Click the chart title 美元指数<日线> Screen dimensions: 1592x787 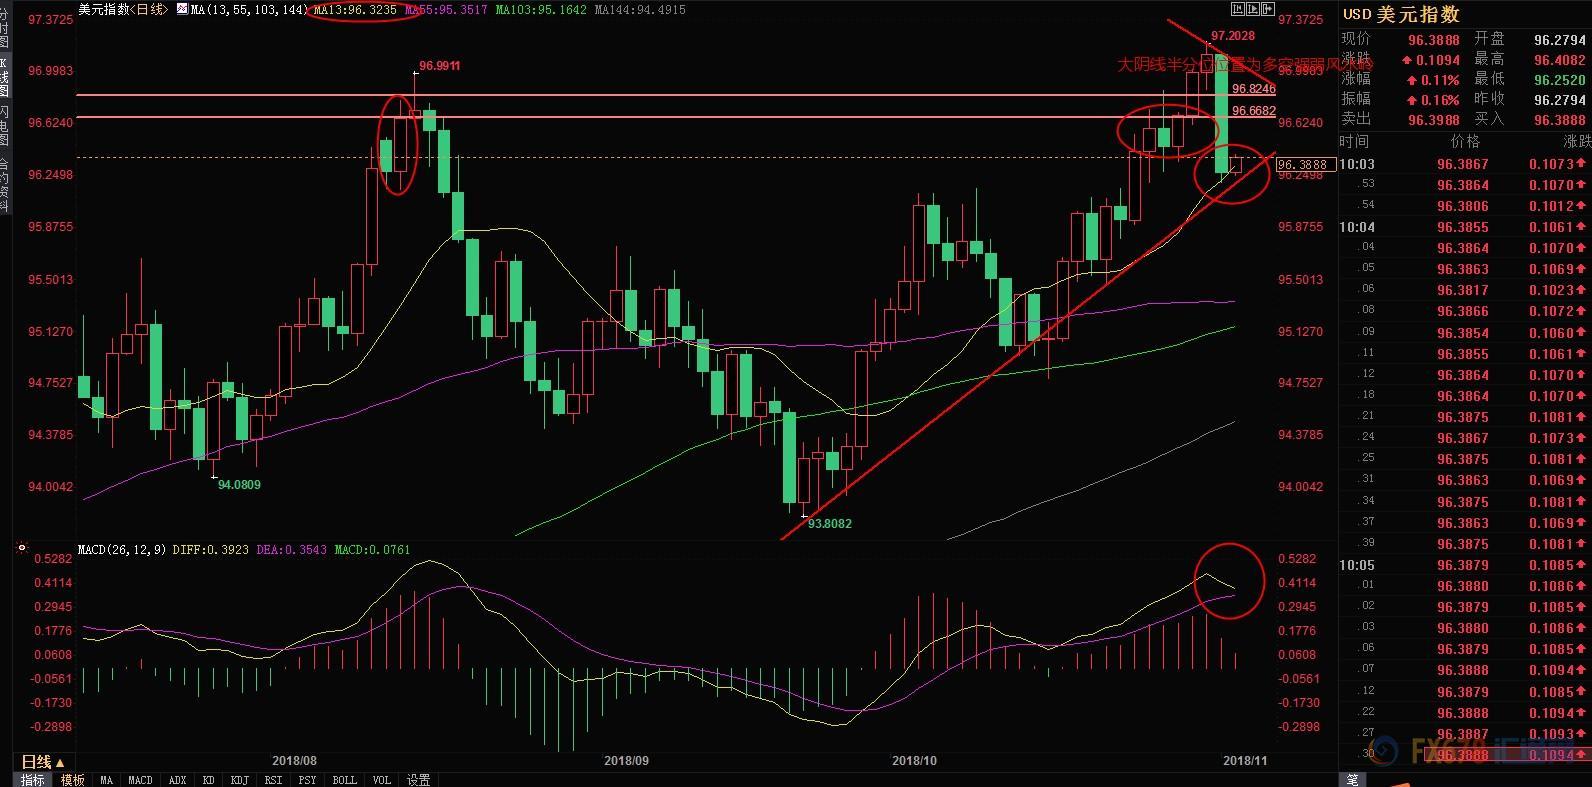pos(123,9)
